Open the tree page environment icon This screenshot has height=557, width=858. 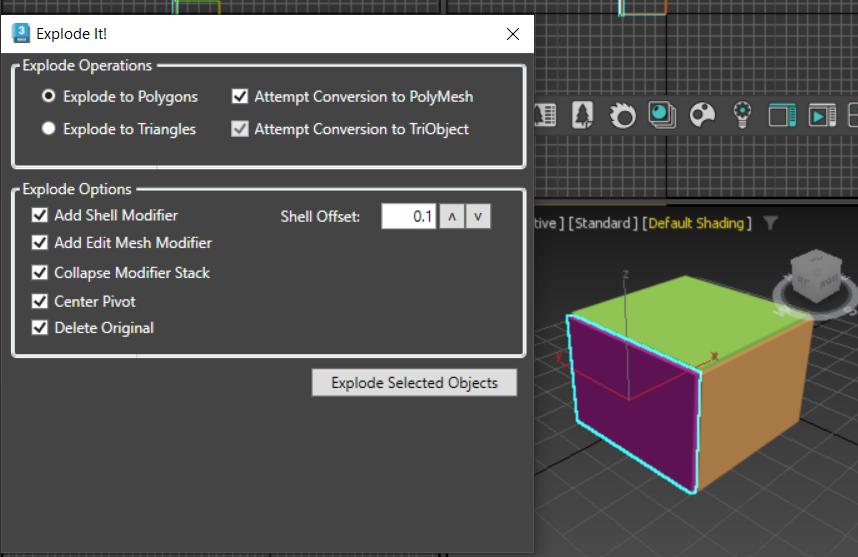(x=582, y=115)
